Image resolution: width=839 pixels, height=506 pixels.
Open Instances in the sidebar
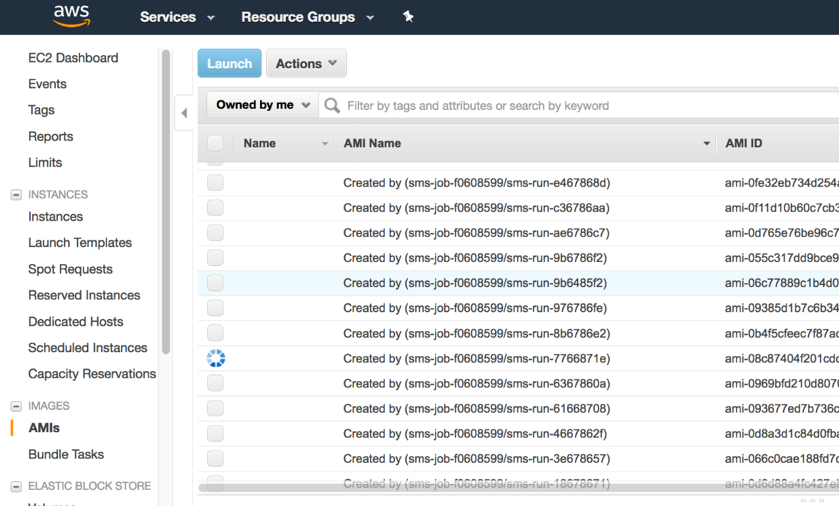[x=56, y=217]
